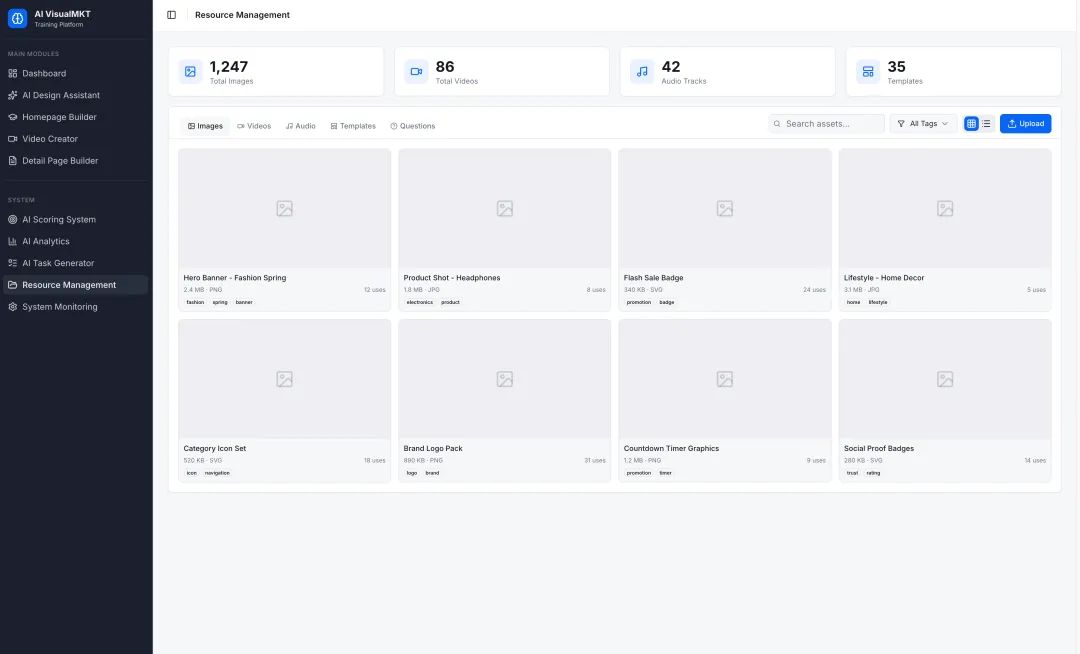Click the 'rating' tag
1080x654 pixels.
(873, 473)
